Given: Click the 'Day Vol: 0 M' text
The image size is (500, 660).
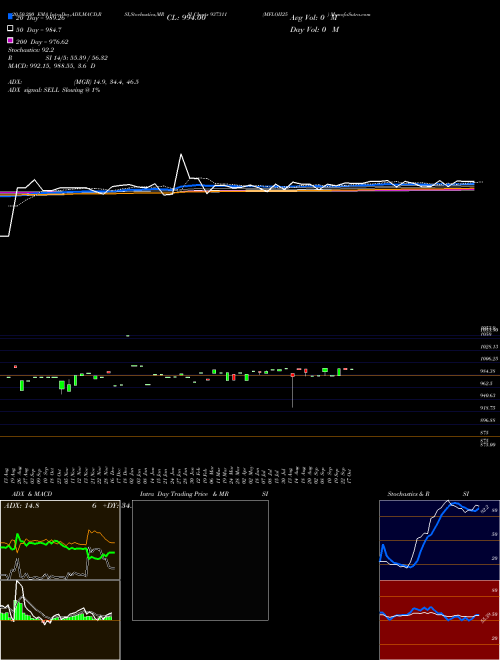Looking at the screenshot, I should click(314, 30).
